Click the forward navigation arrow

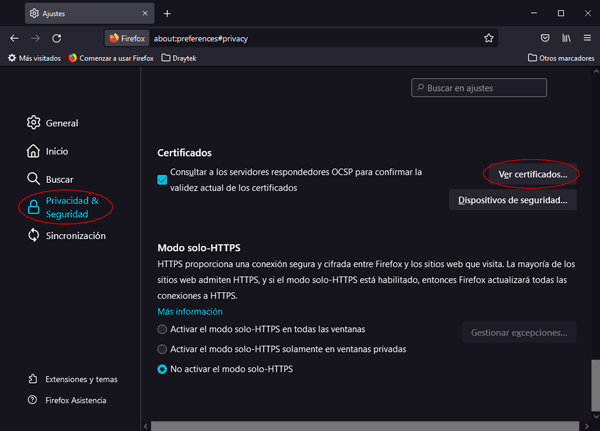35,38
